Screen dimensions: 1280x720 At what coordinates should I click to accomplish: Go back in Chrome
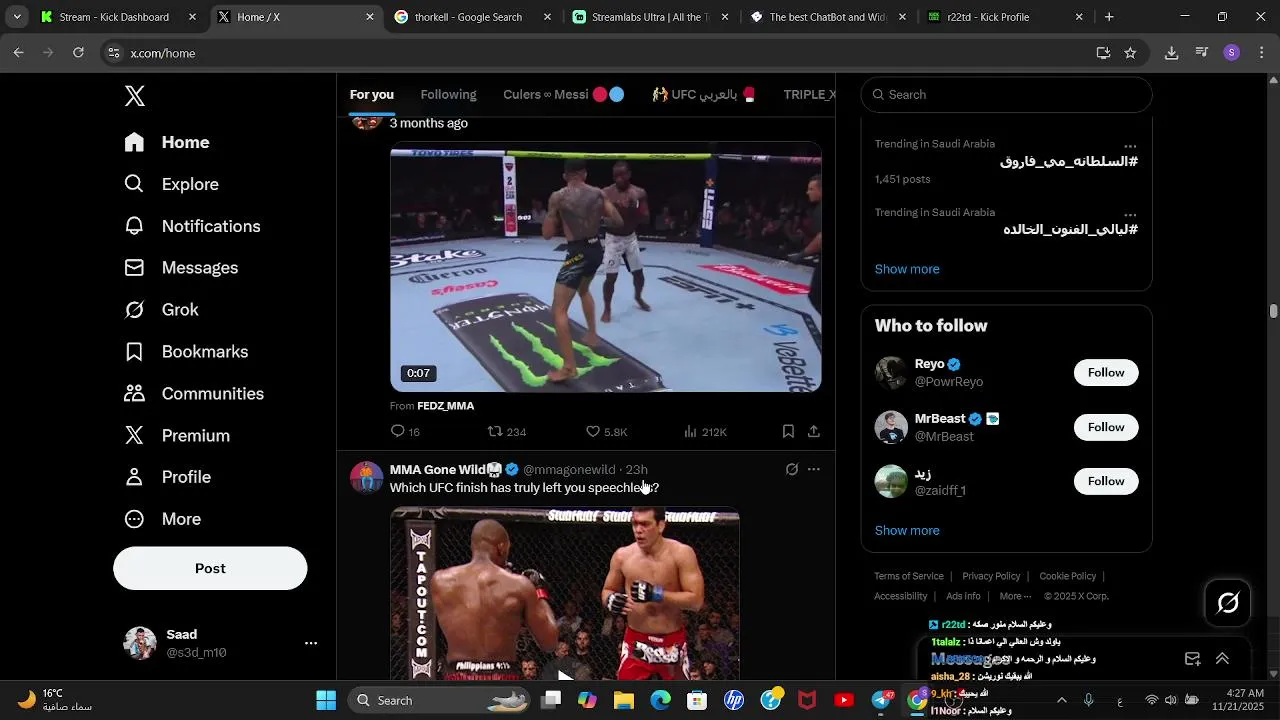pos(19,53)
